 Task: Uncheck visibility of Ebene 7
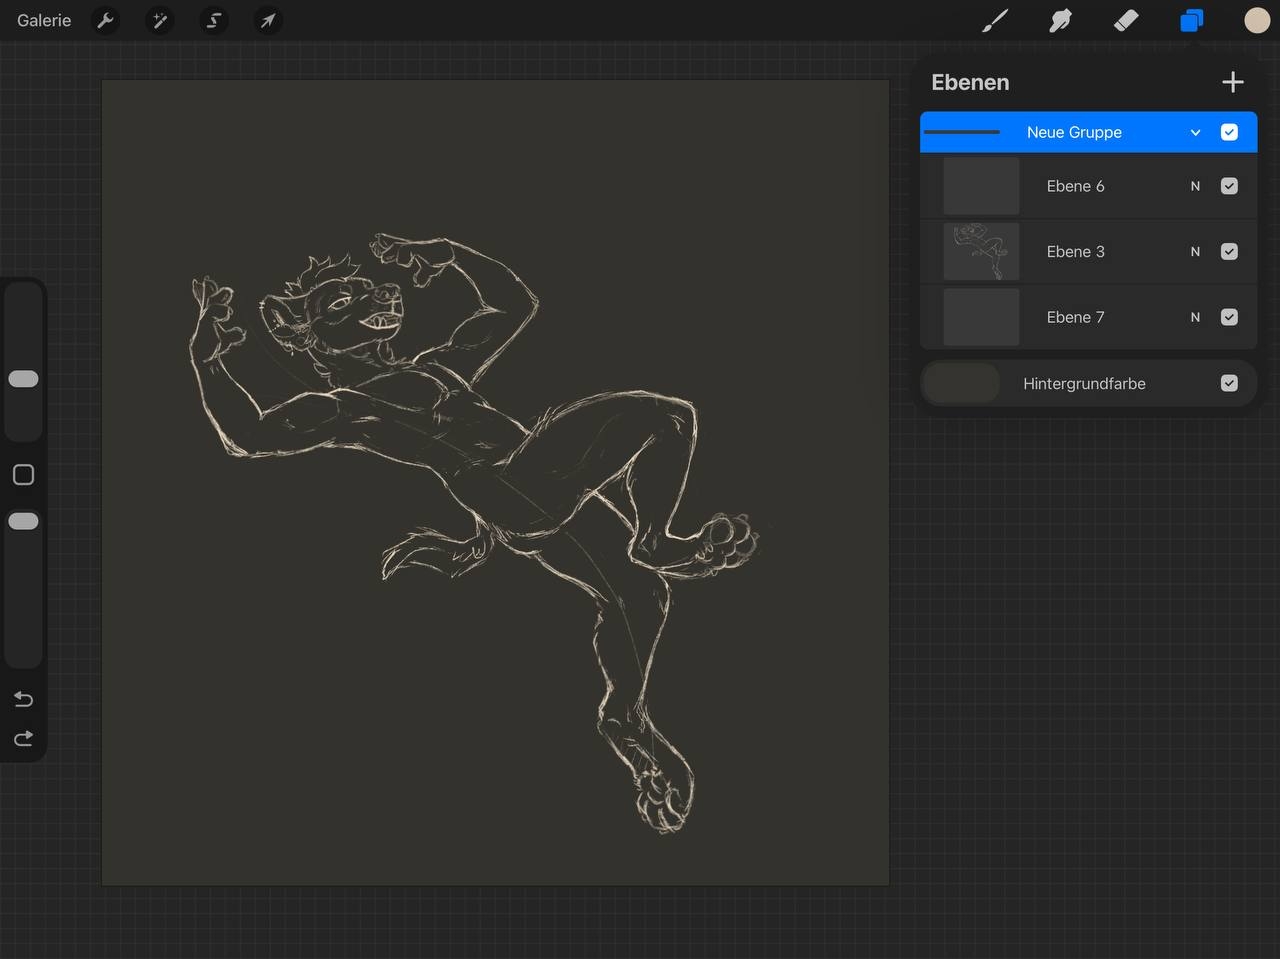point(1229,317)
